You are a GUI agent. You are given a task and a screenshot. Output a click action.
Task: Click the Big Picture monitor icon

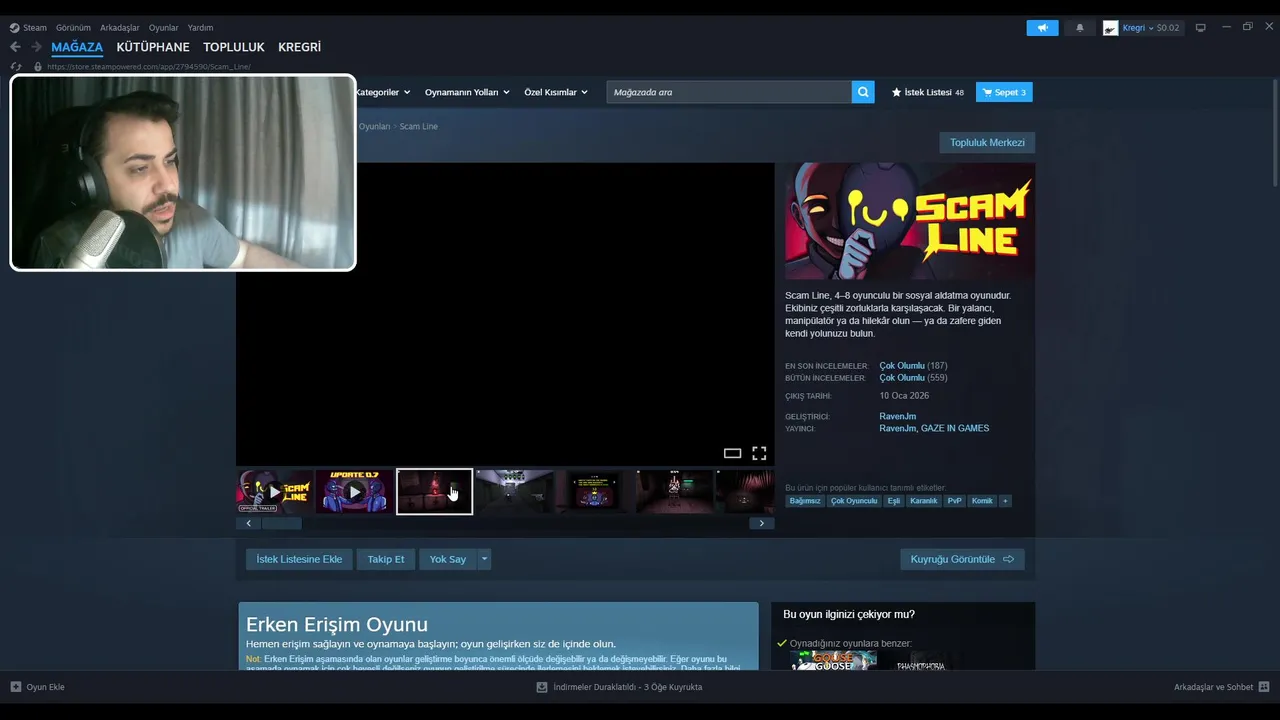tap(1201, 28)
